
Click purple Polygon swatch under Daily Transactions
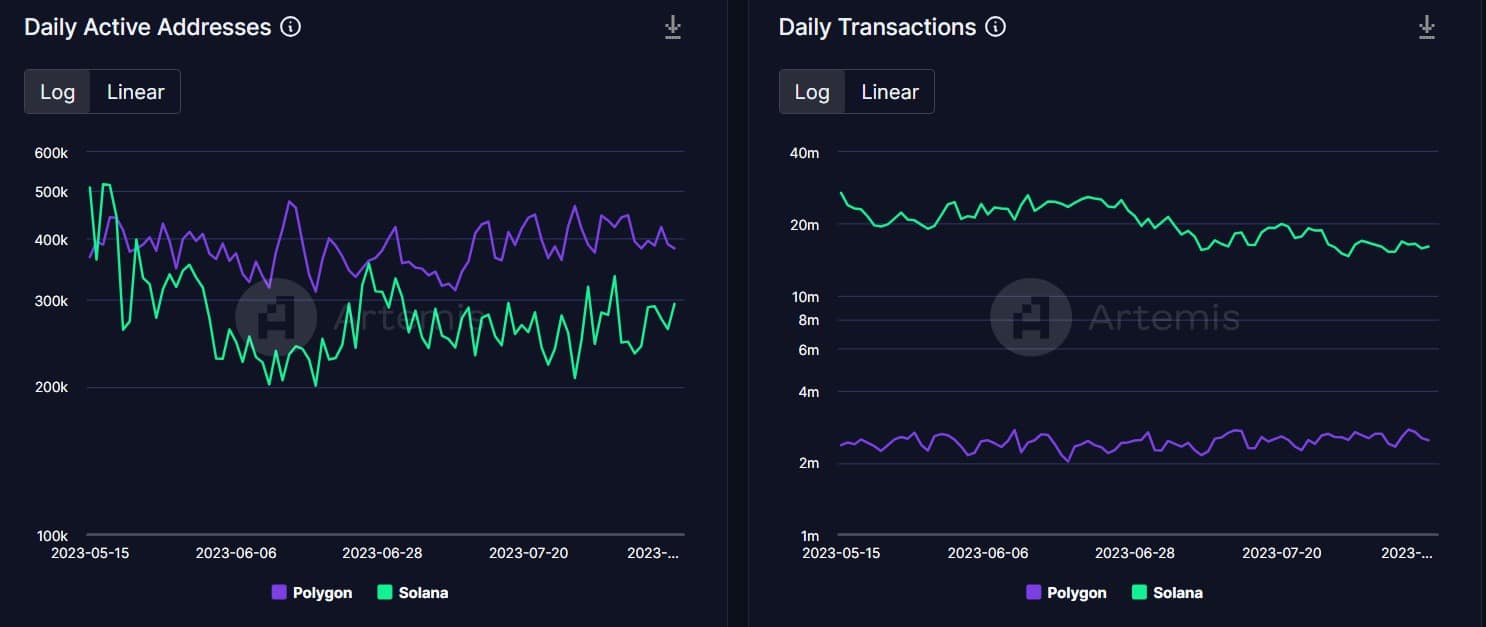click(1033, 592)
